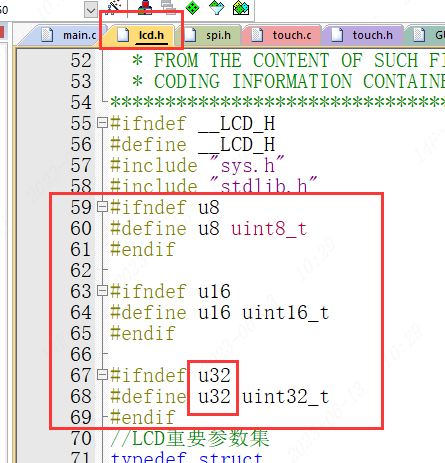The width and height of the screenshot is (445, 463).
Task: Click the grayed Manage Multi-Project Workspace icon
Action: (x=168, y=7)
